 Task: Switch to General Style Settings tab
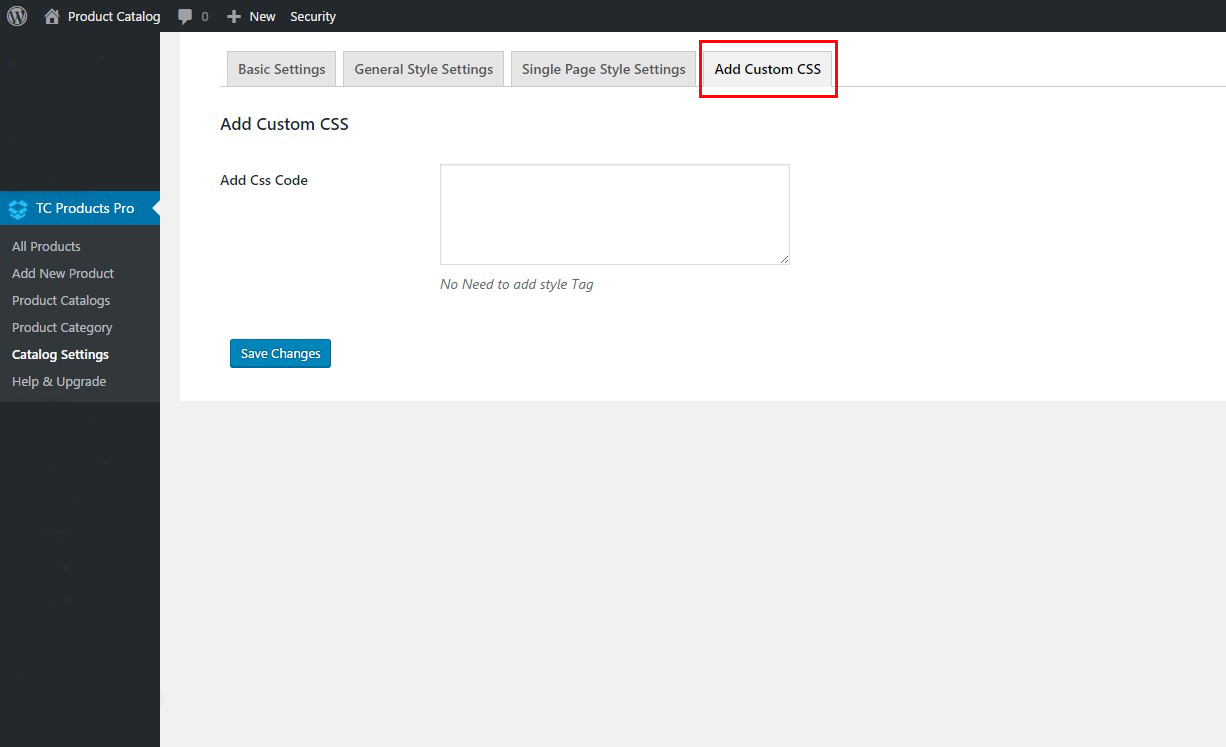[424, 69]
